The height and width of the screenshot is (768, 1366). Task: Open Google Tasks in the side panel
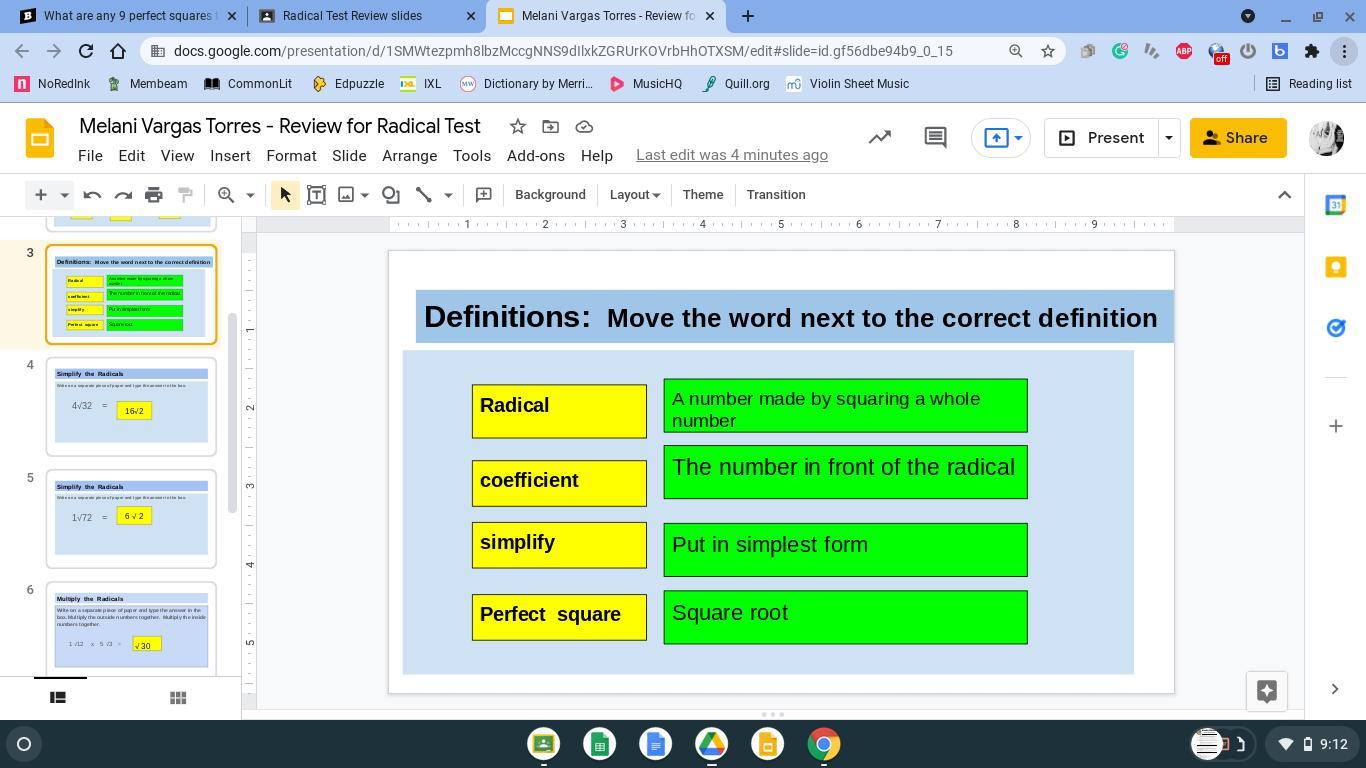tap(1335, 328)
